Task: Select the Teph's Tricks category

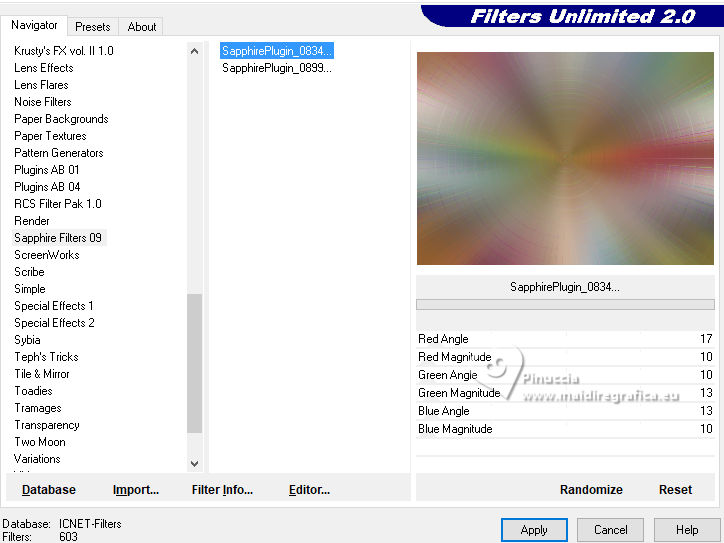Action: 46,357
